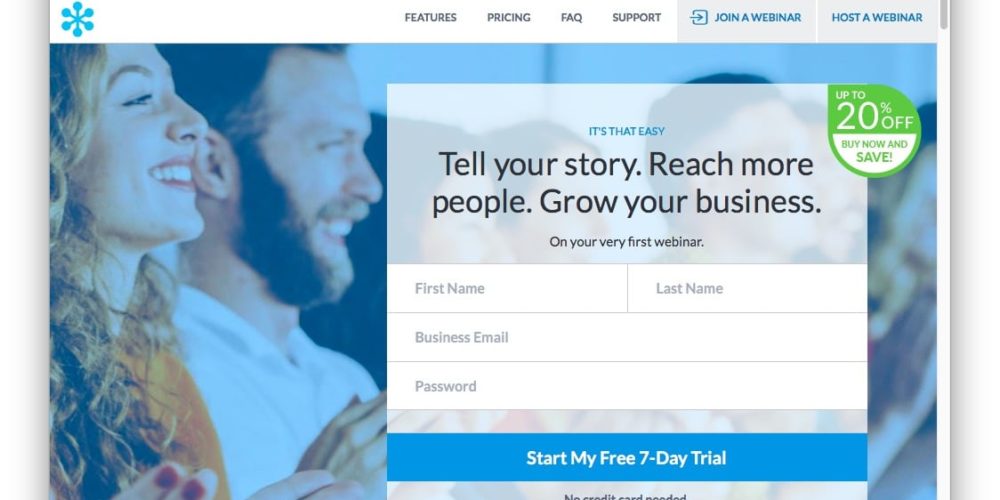The image size is (1000, 500).
Task: Click the green 20% off badge
Action: click(874, 131)
